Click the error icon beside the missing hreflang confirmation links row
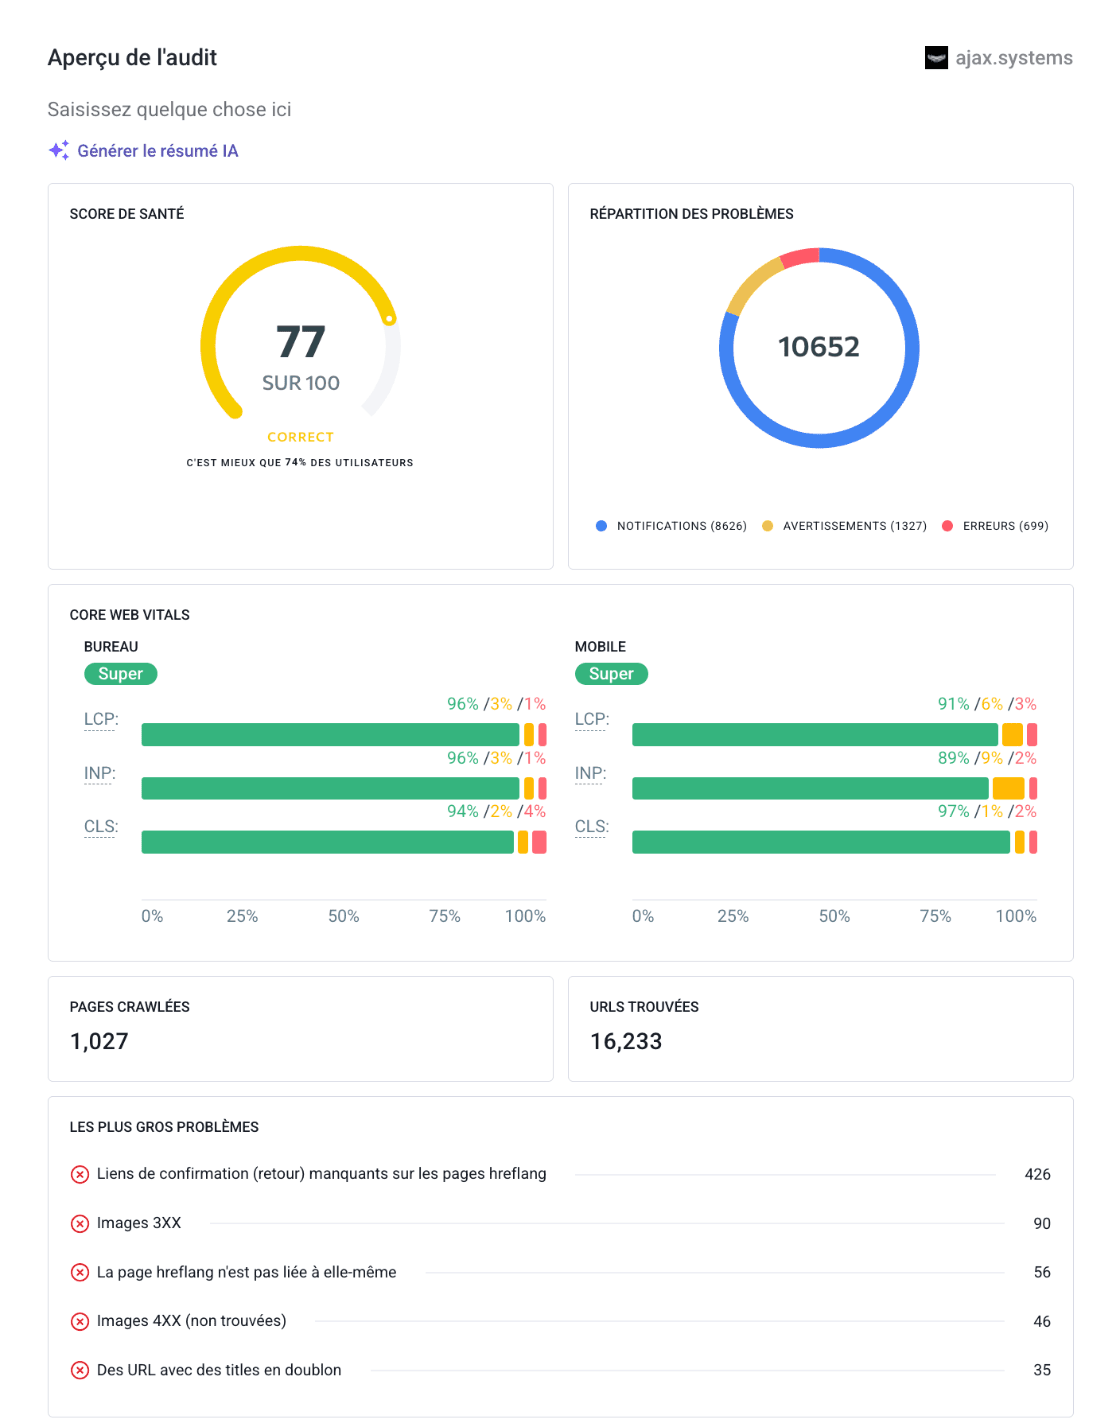Image resolution: width=1120 pixels, height=1428 pixels. pyautogui.click(x=80, y=1174)
